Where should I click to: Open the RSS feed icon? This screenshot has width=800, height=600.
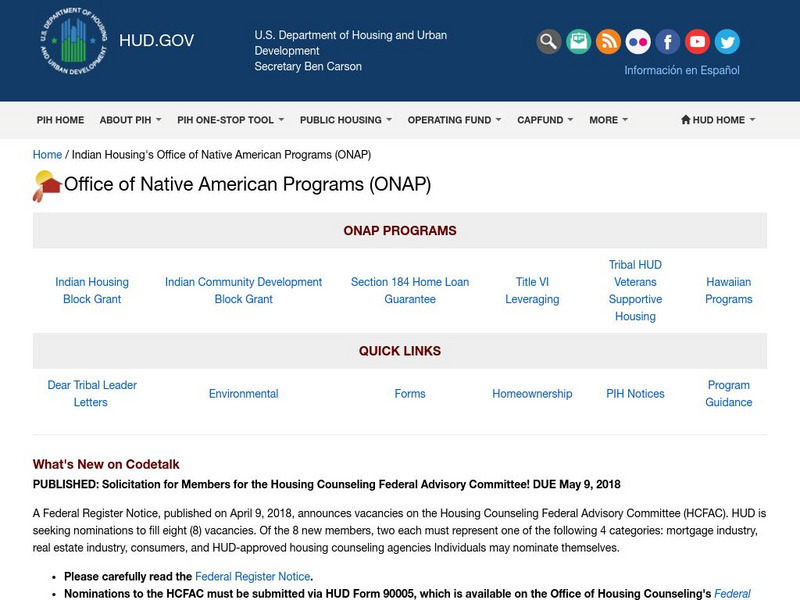[608, 41]
